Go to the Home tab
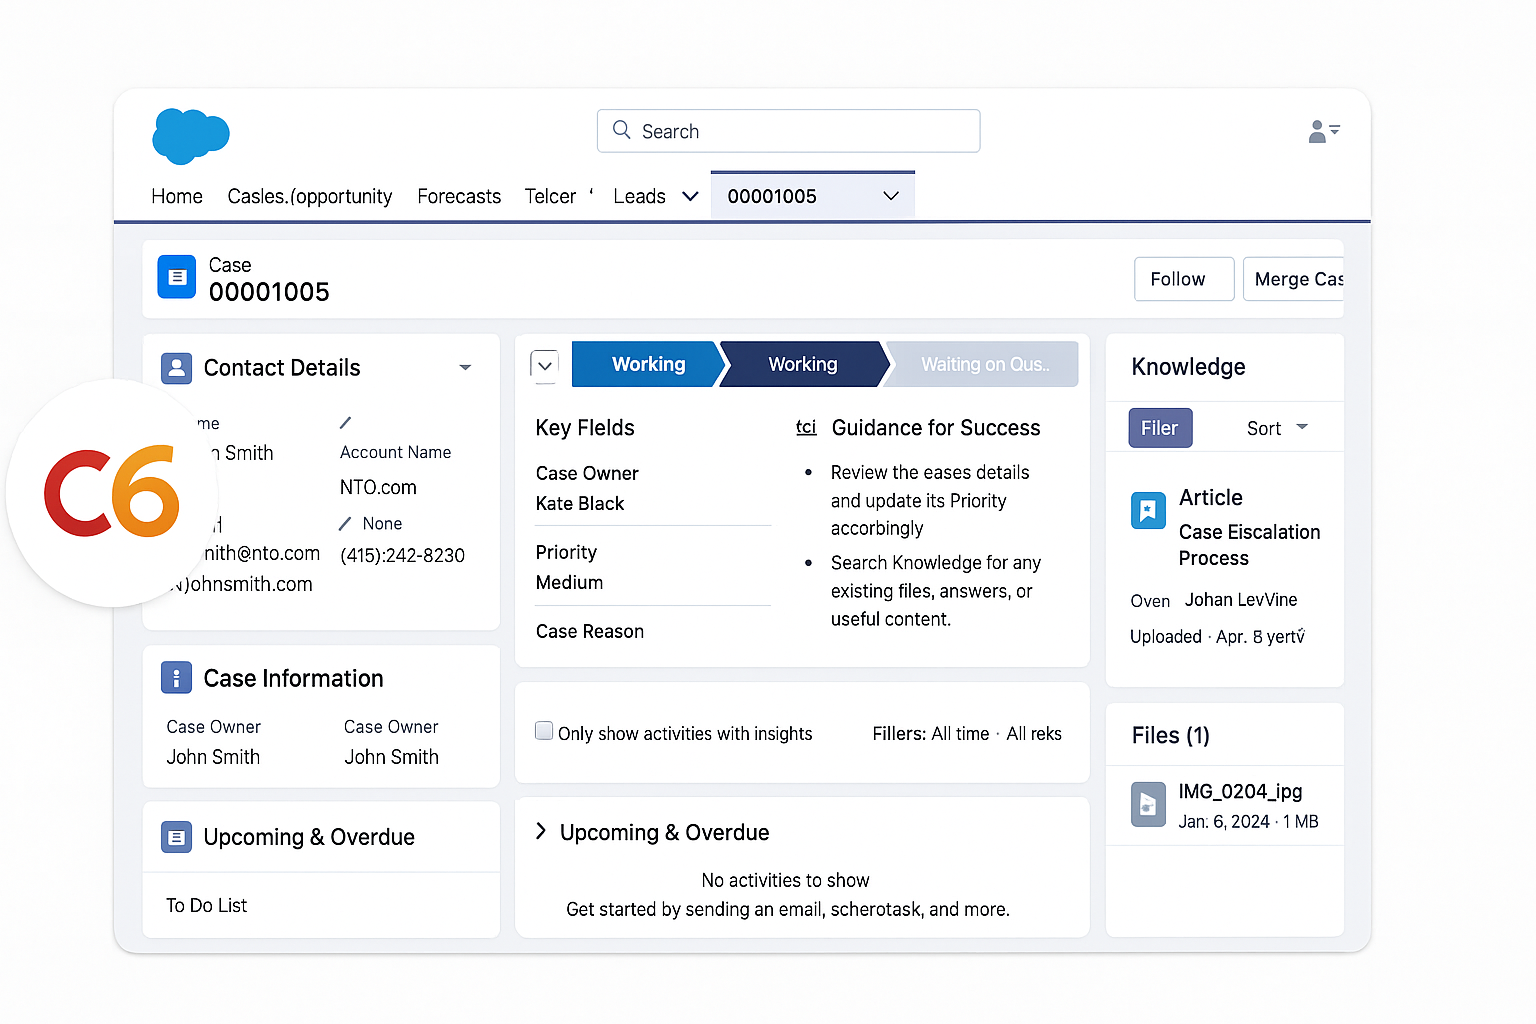 (x=177, y=197)
